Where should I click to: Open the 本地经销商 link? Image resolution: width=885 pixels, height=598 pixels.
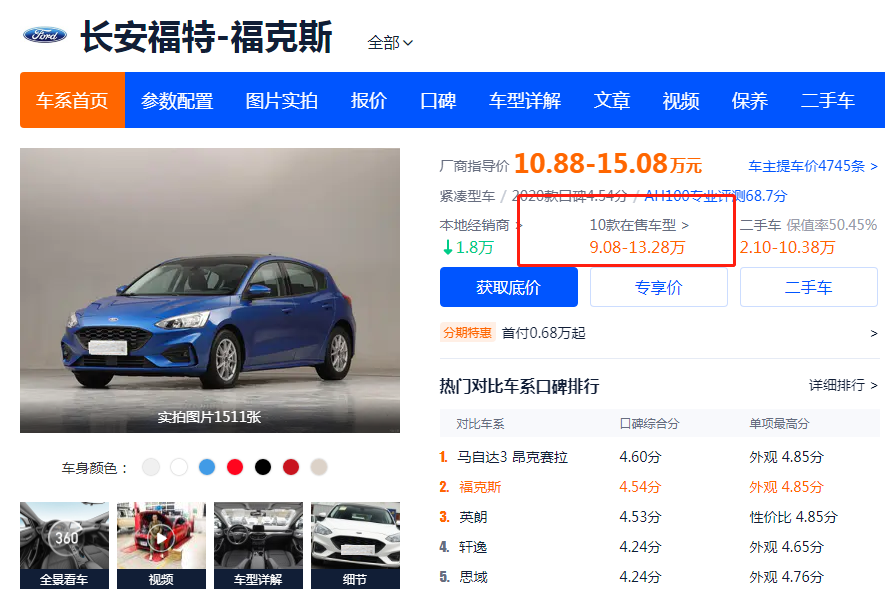tap(481, 225)
